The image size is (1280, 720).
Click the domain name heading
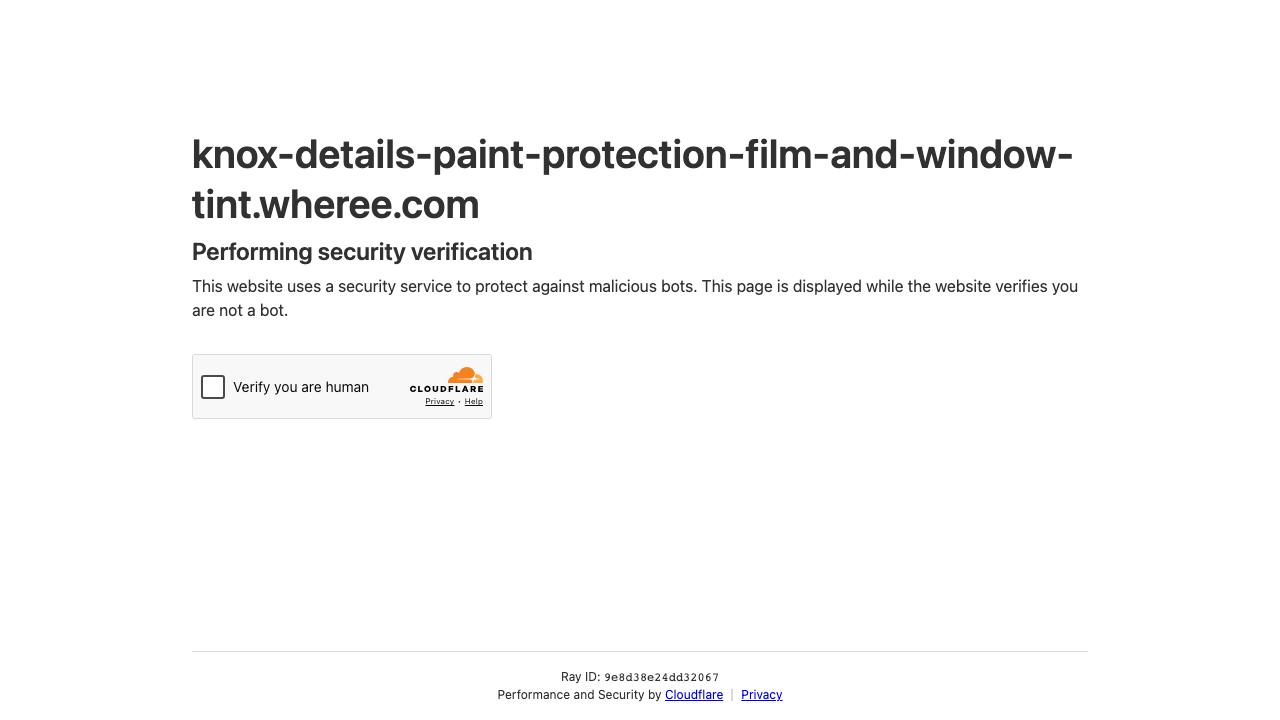(x=632, y=179)
